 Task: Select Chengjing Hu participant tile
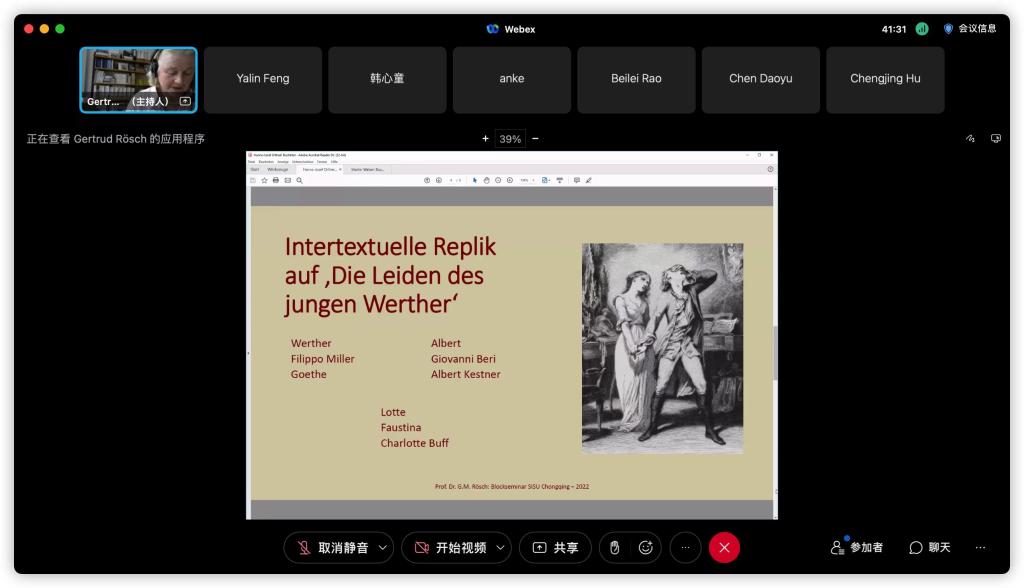click(x=885, y=79)
